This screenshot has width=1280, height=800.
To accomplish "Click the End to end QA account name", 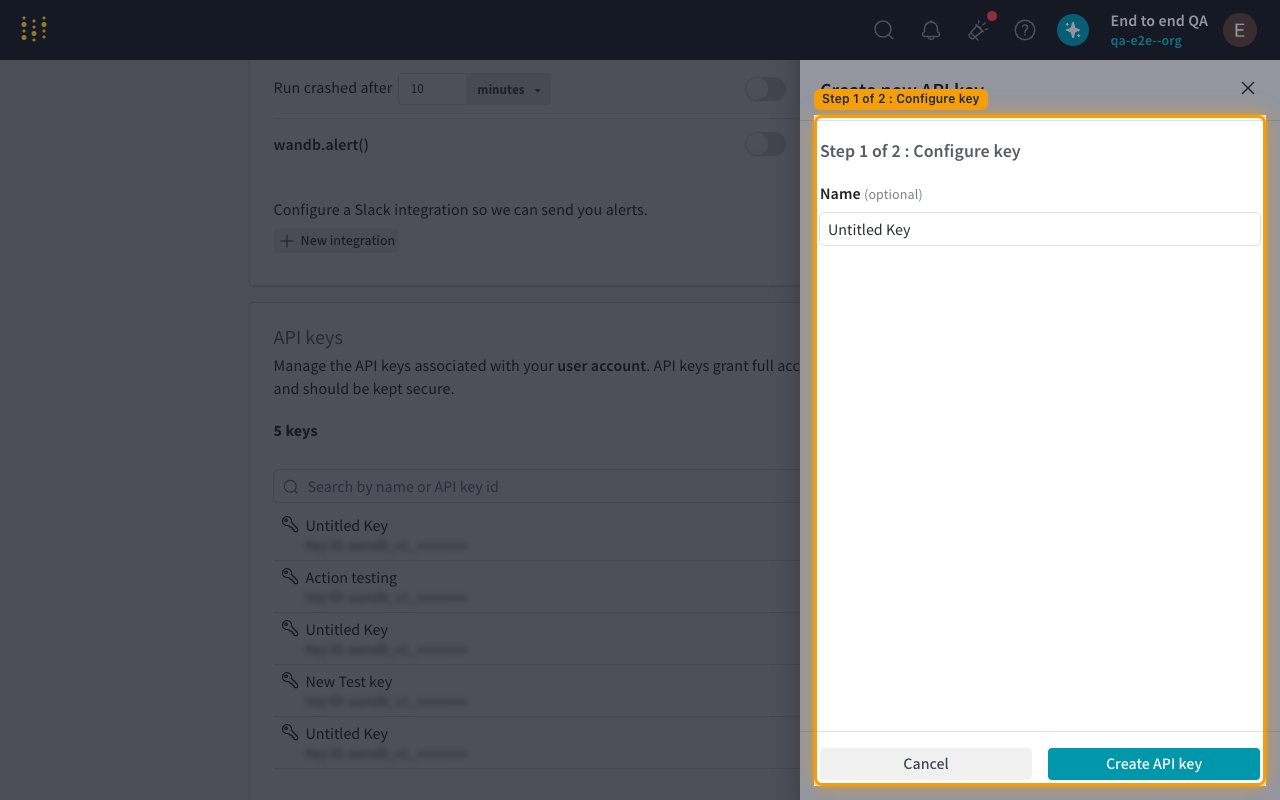I will 1159,21.
